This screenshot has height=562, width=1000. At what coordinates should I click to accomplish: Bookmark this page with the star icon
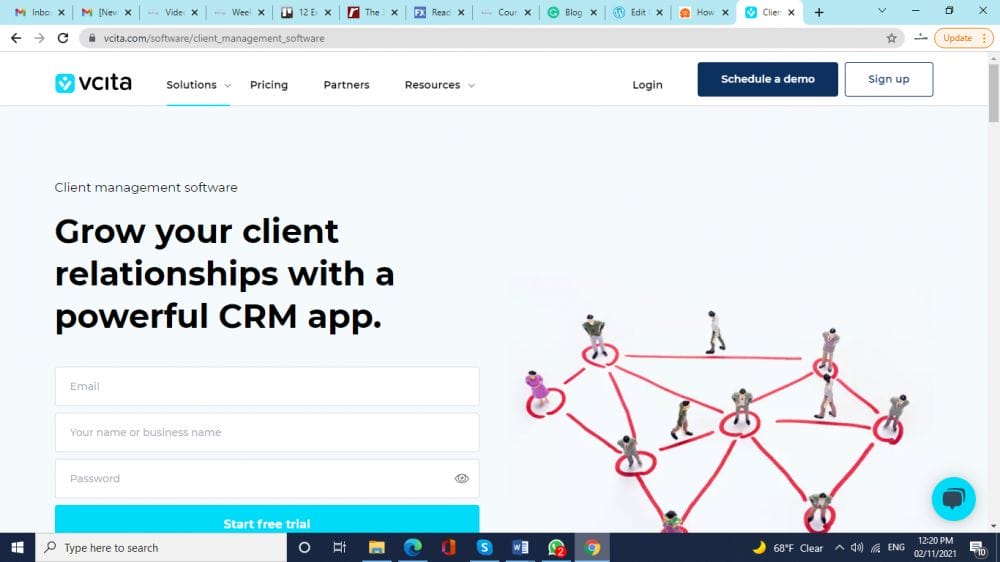[891, 38]
